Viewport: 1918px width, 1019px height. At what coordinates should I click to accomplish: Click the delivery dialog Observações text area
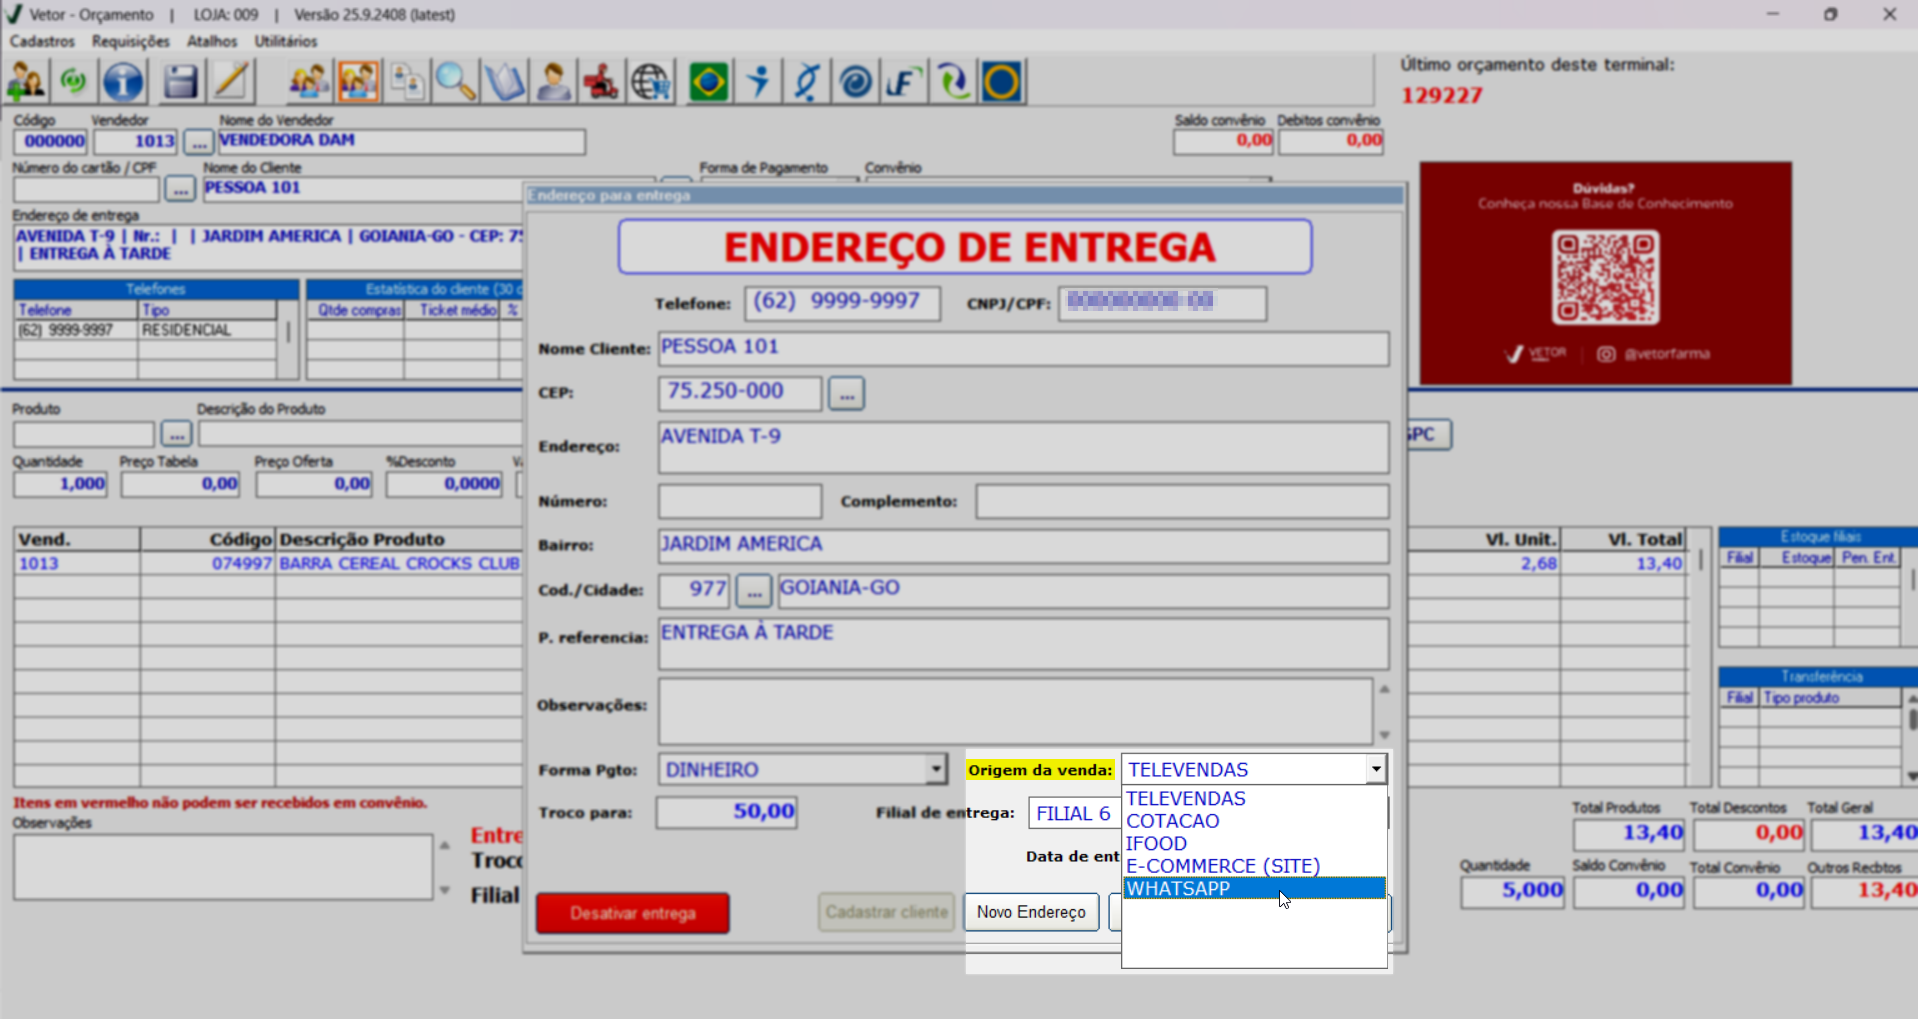pyautogui.click(x=1015, y=710)
